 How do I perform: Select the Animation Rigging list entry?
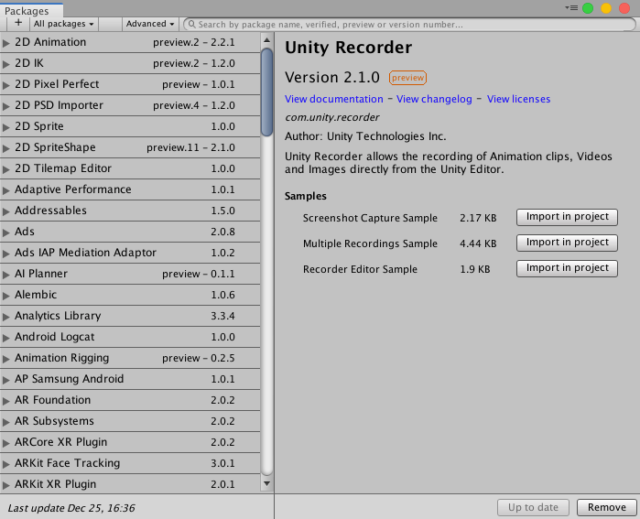tap(130, 358)
